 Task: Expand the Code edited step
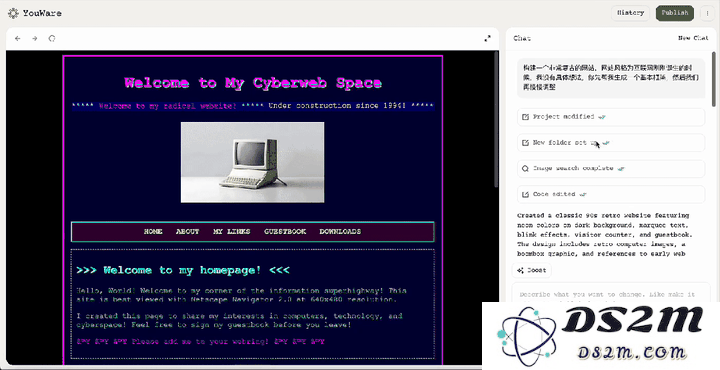[x=611, y=194]
